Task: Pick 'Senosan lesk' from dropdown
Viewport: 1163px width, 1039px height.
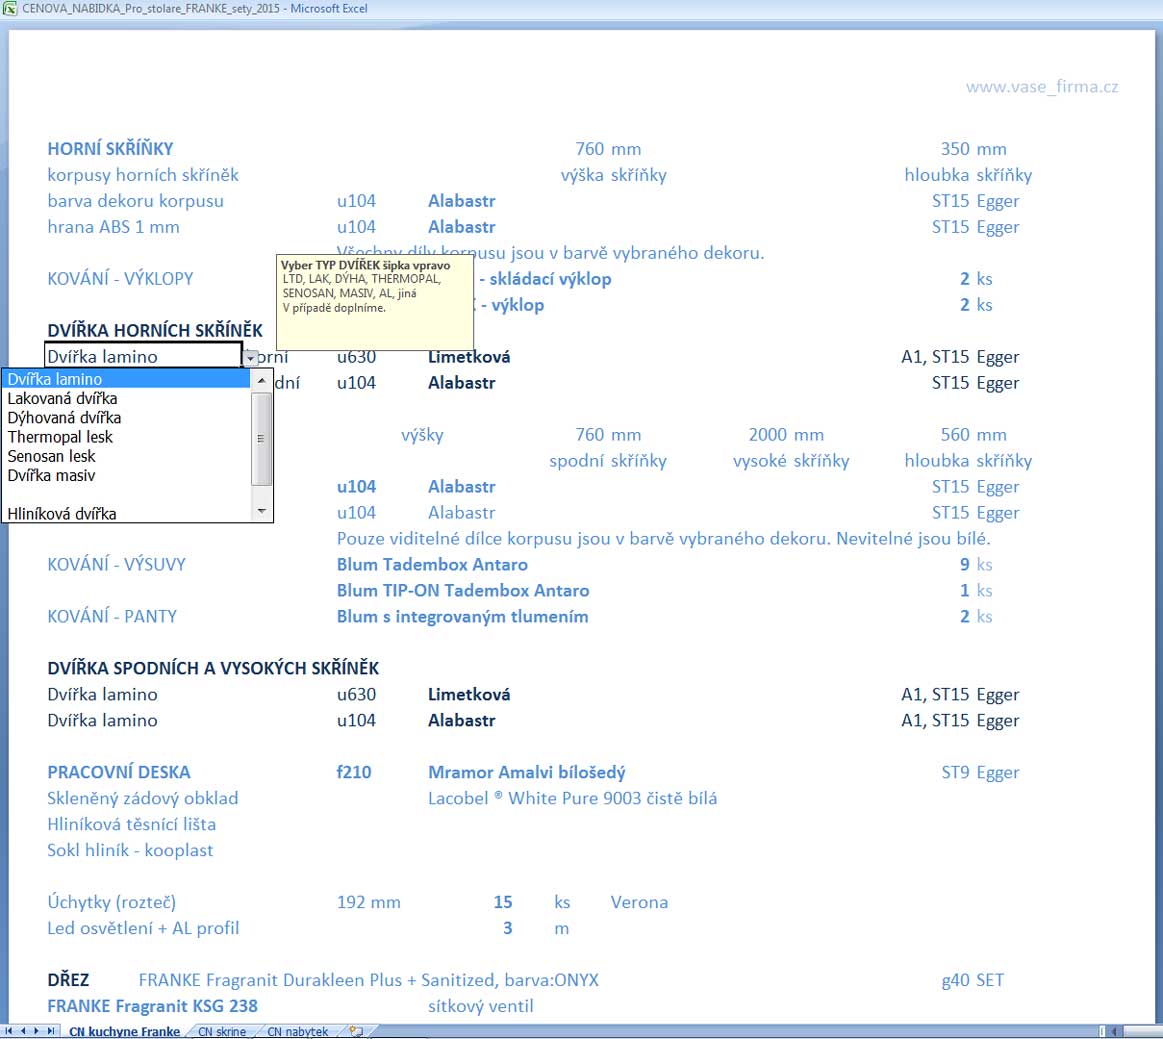Action: pyautogui.click(x=126, y=456)
